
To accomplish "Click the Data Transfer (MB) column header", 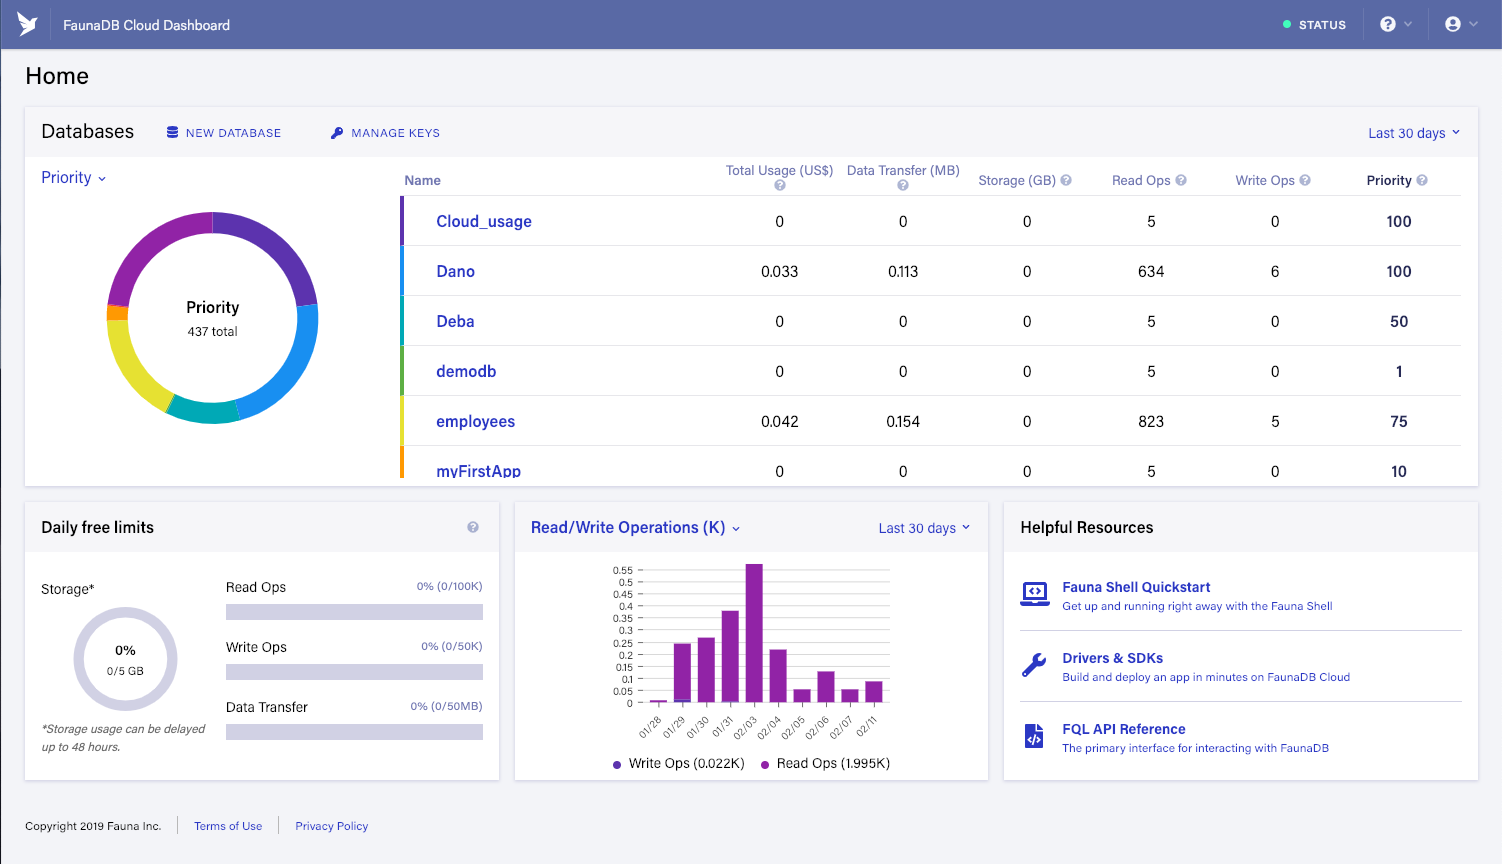I will pyautogui.click(x=903, y=171).
